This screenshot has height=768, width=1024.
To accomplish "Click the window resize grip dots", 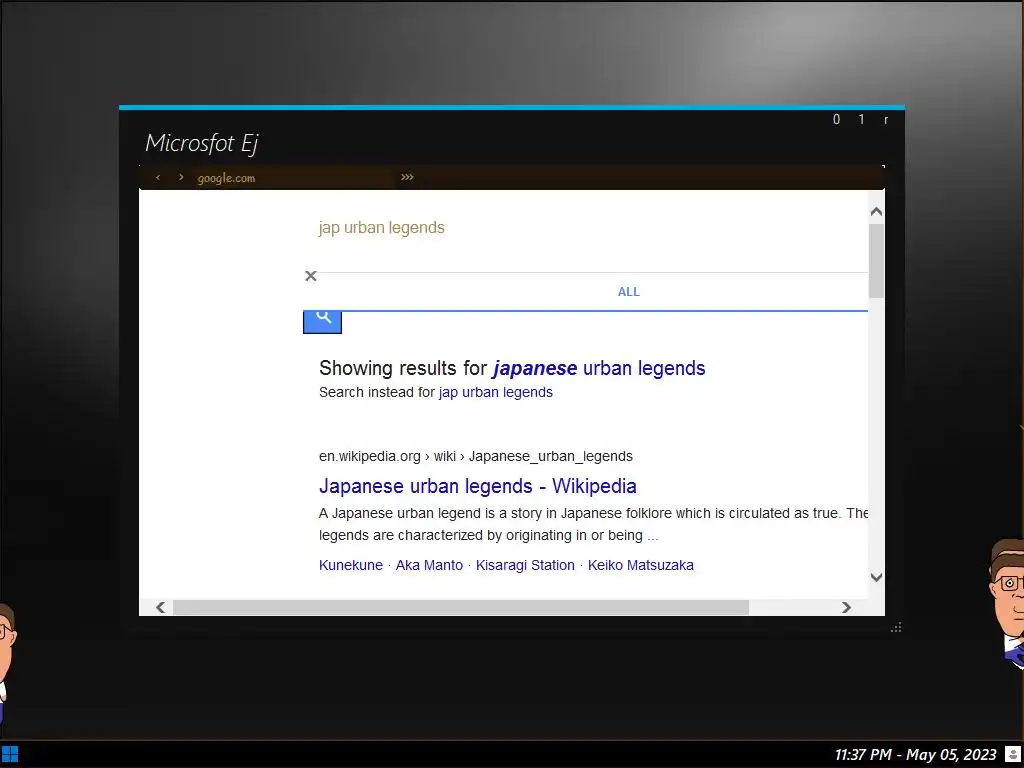I will pyautogui.click(x=896, y=628).
